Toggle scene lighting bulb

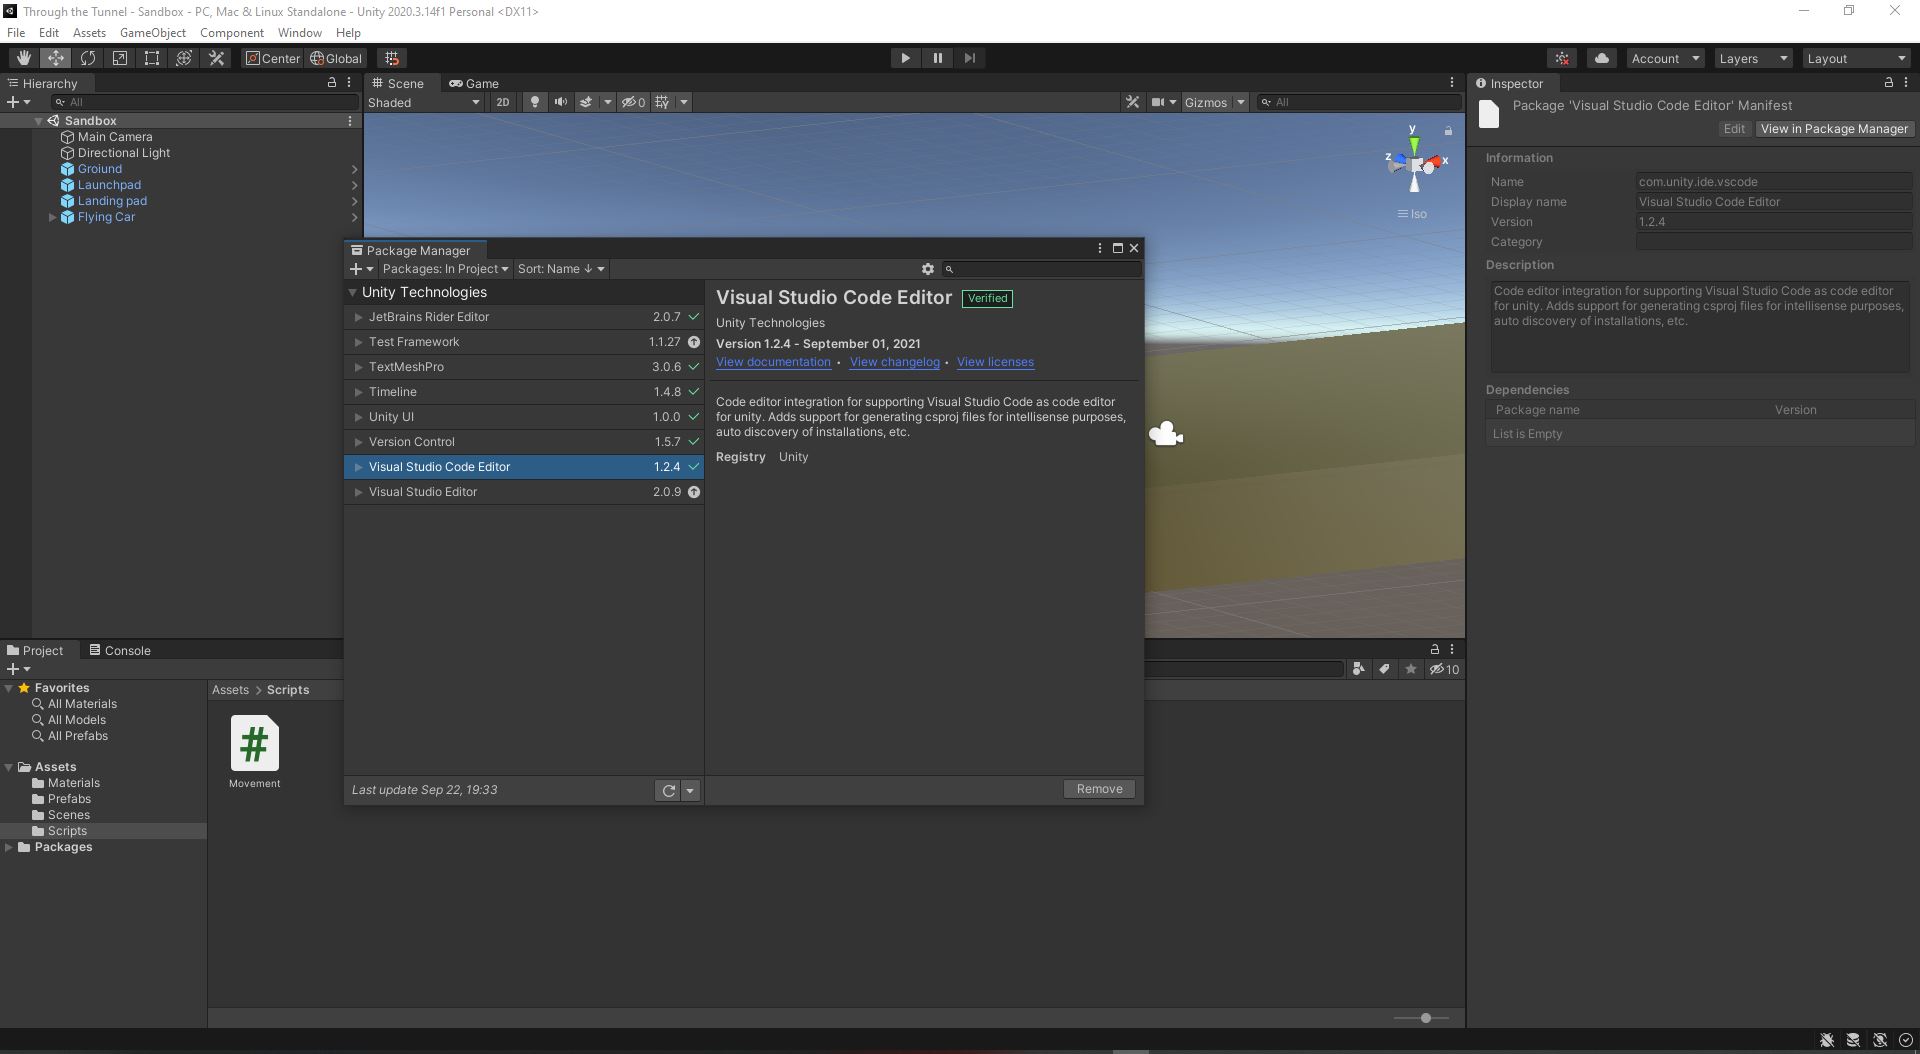[534, 102]
